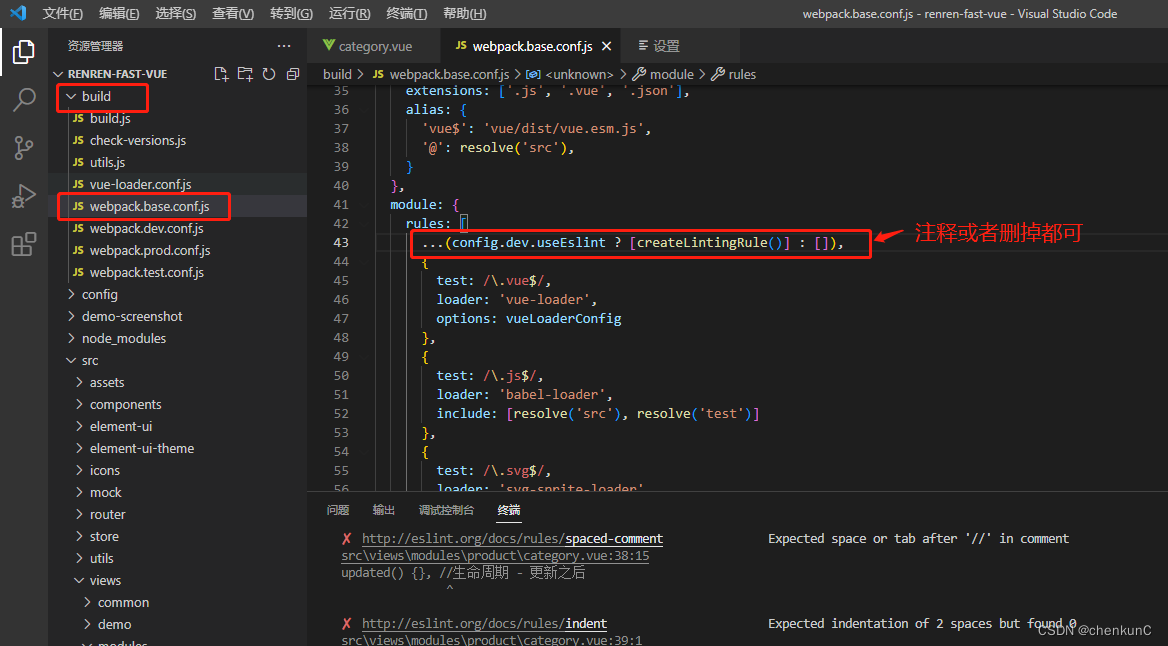Open 选择(S) menu
The image size is (1168, 646).
point(176,13)
